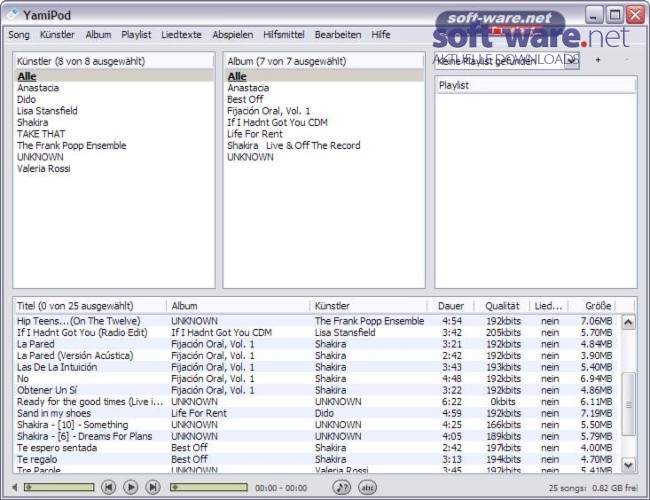Sort songs by Künstler column header
This screenshot has width=650, height=500.
coord(369,306)
